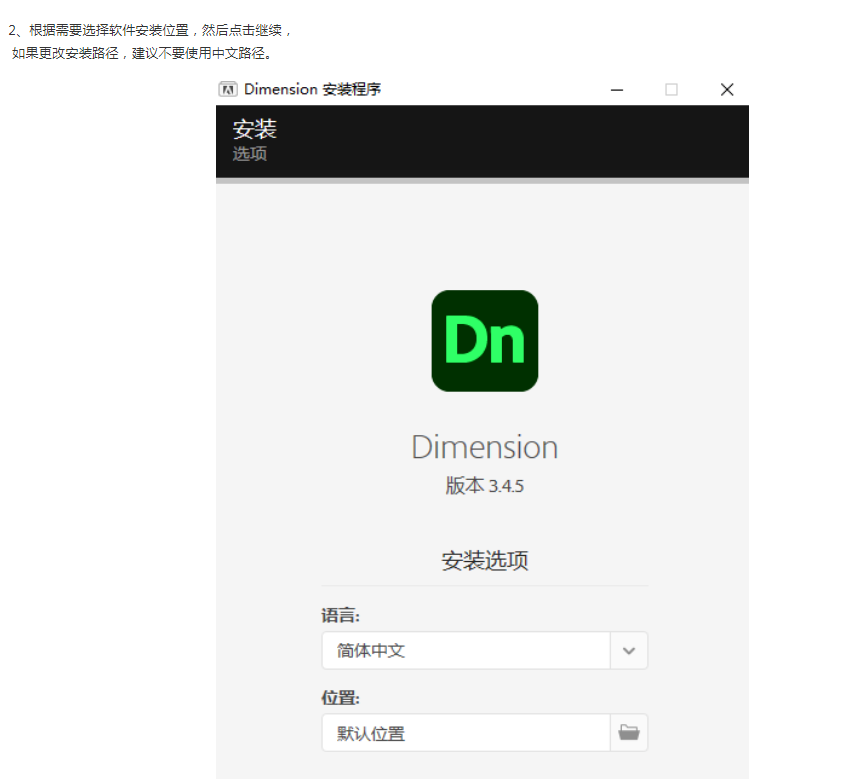Close the Dimension installer window
864x779 pixels.
point(727,89)
